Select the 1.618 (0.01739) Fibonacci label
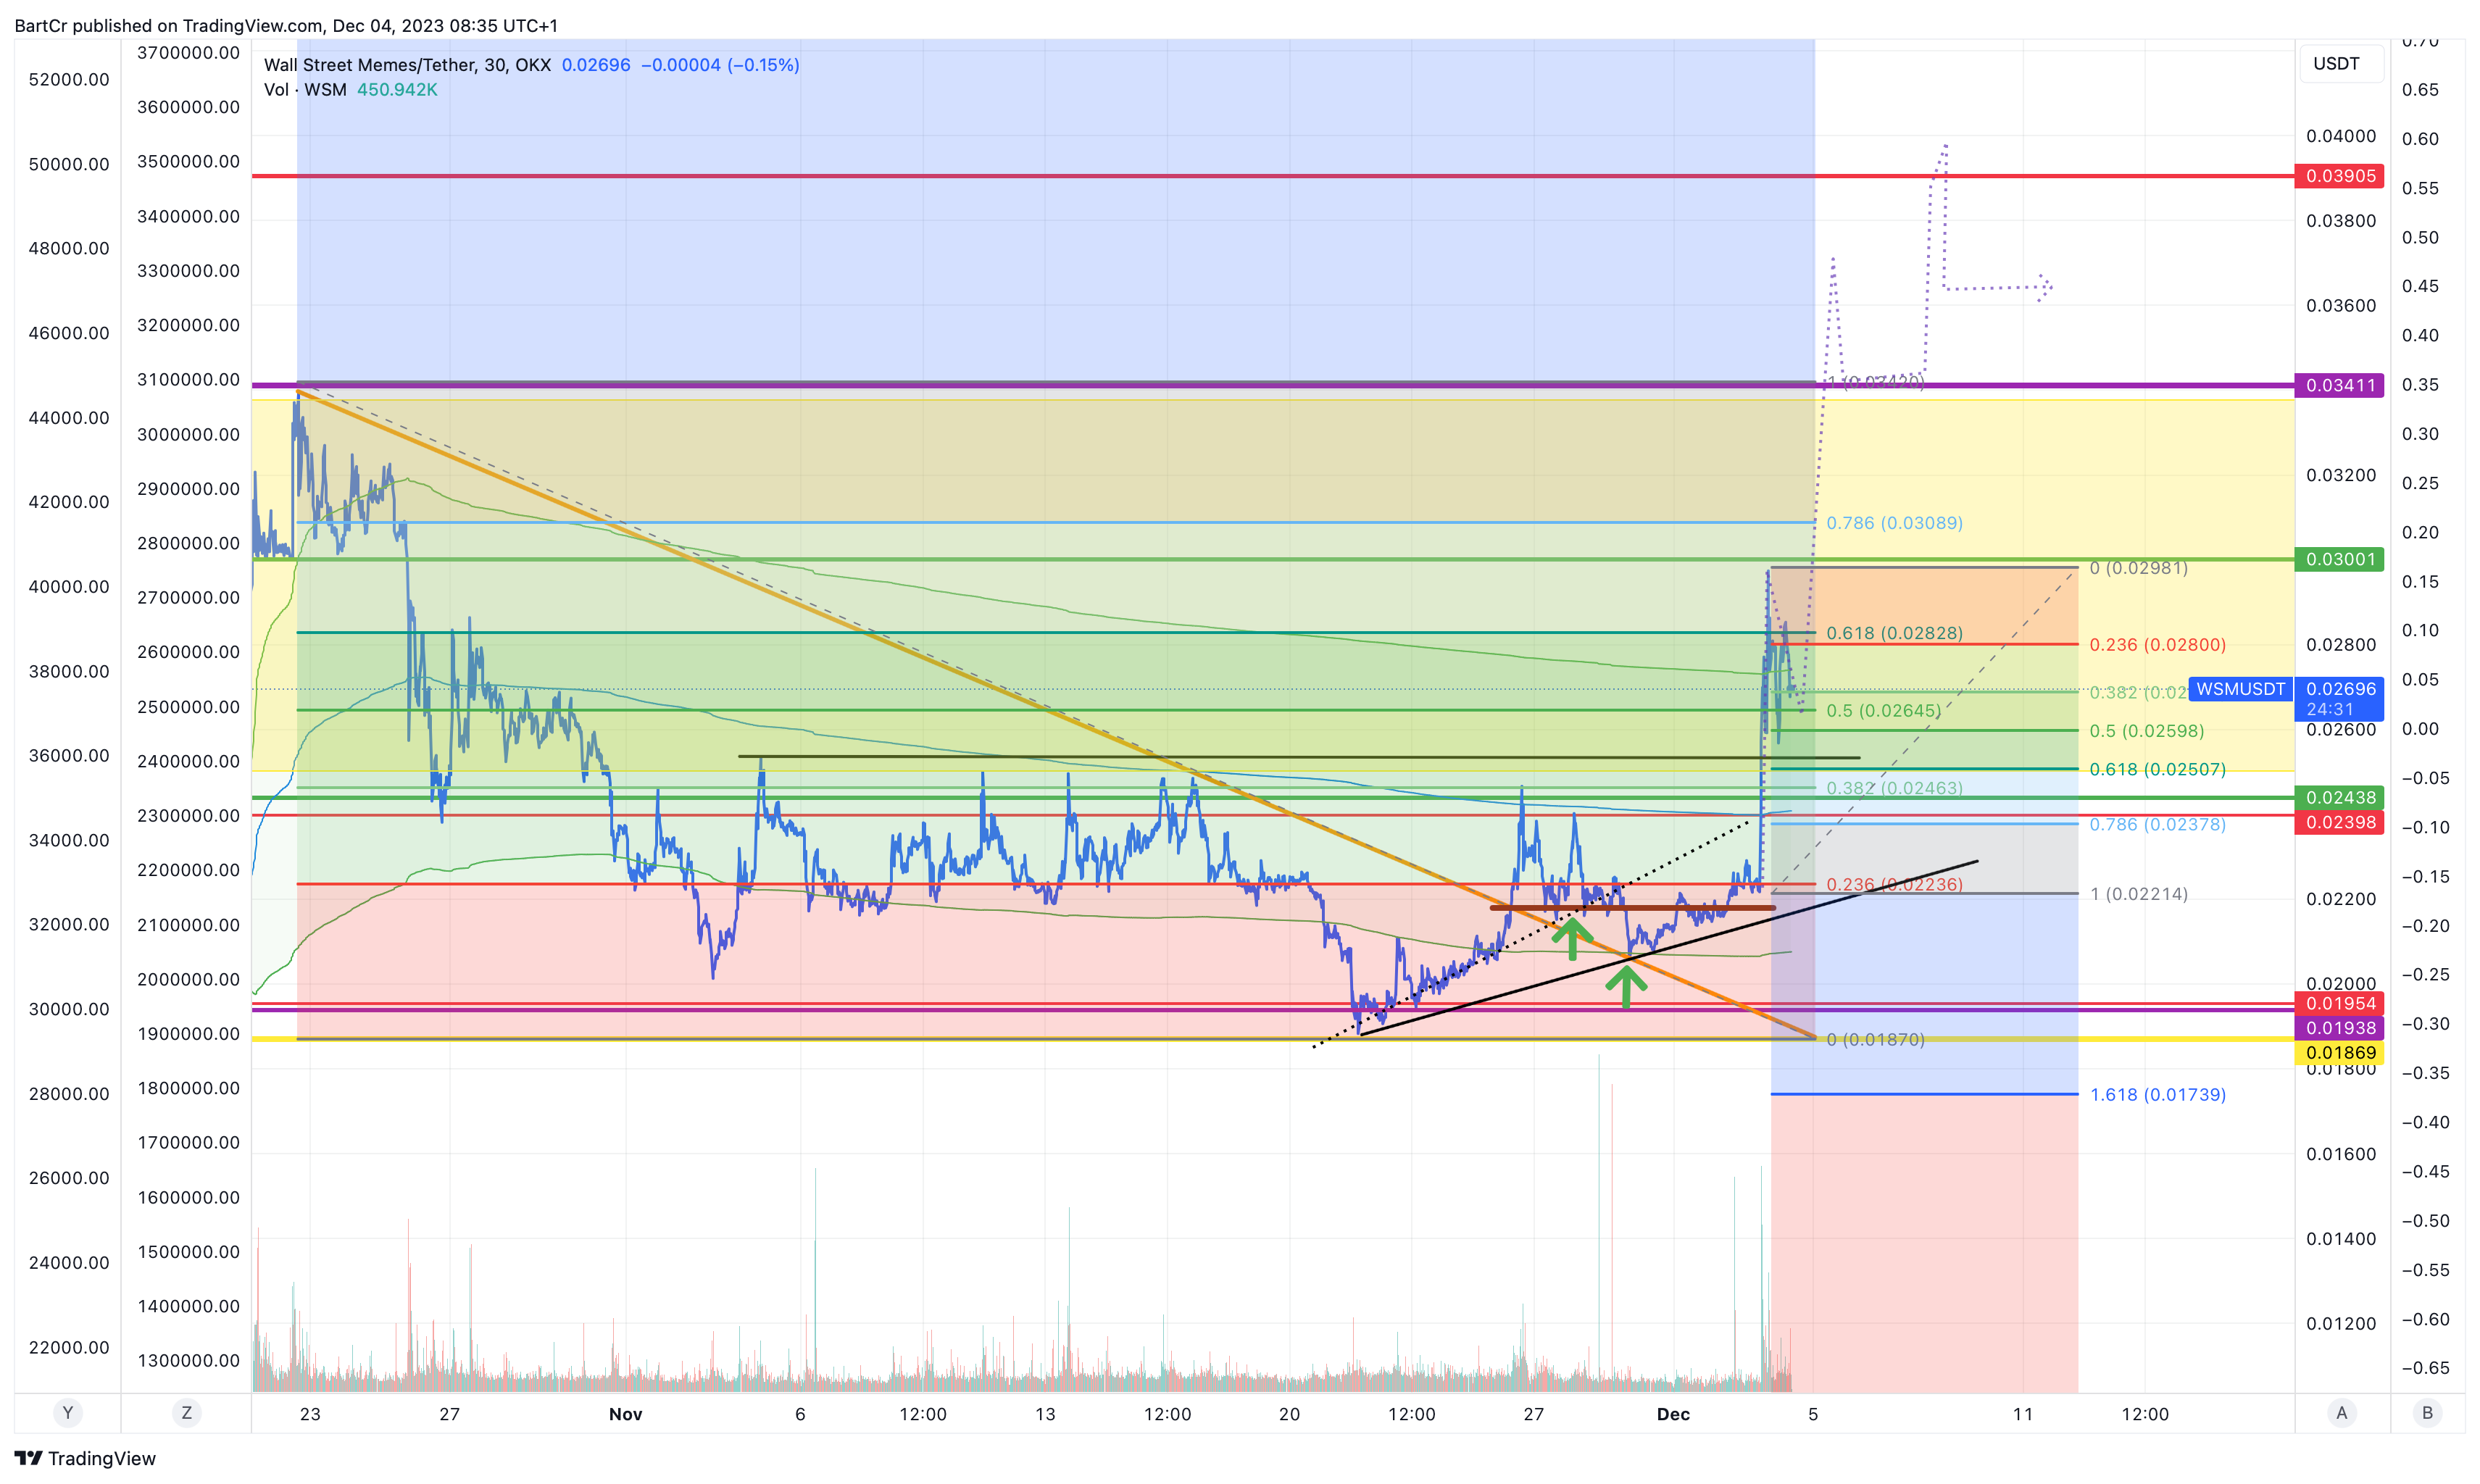Viewport: 2480px width, 1484px height. [2157, 1094]
